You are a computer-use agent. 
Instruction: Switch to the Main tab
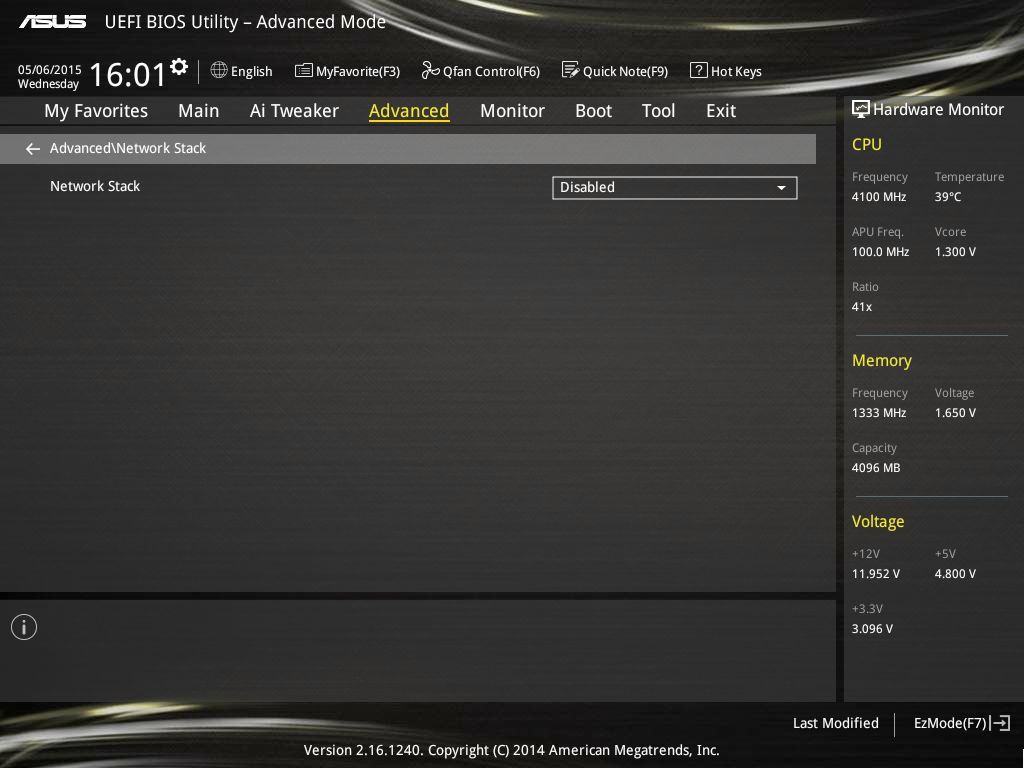coord(199,111)
